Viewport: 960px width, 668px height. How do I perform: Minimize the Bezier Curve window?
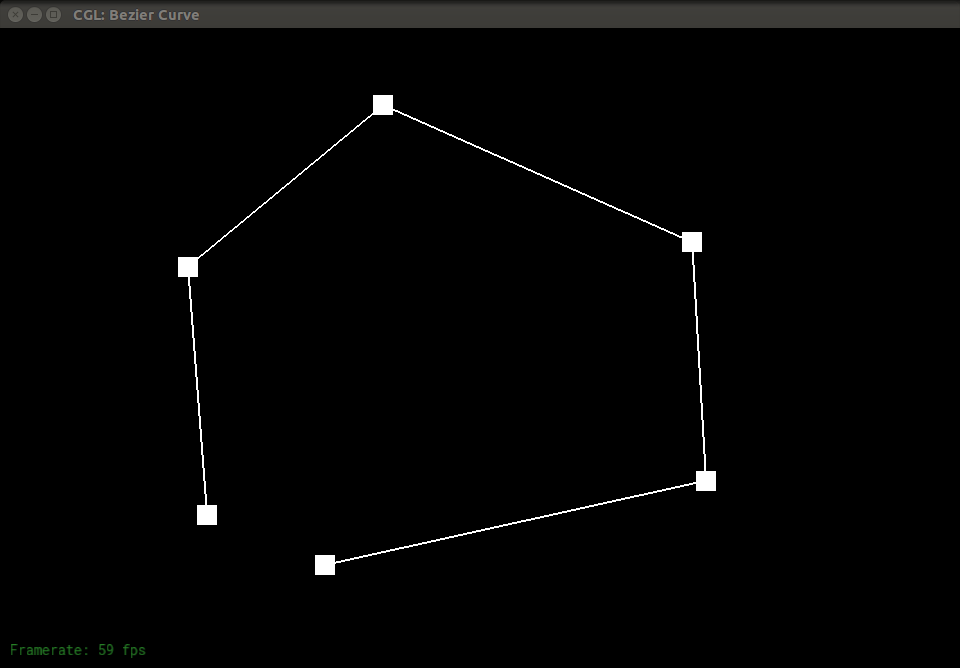(x=35, y=14)
